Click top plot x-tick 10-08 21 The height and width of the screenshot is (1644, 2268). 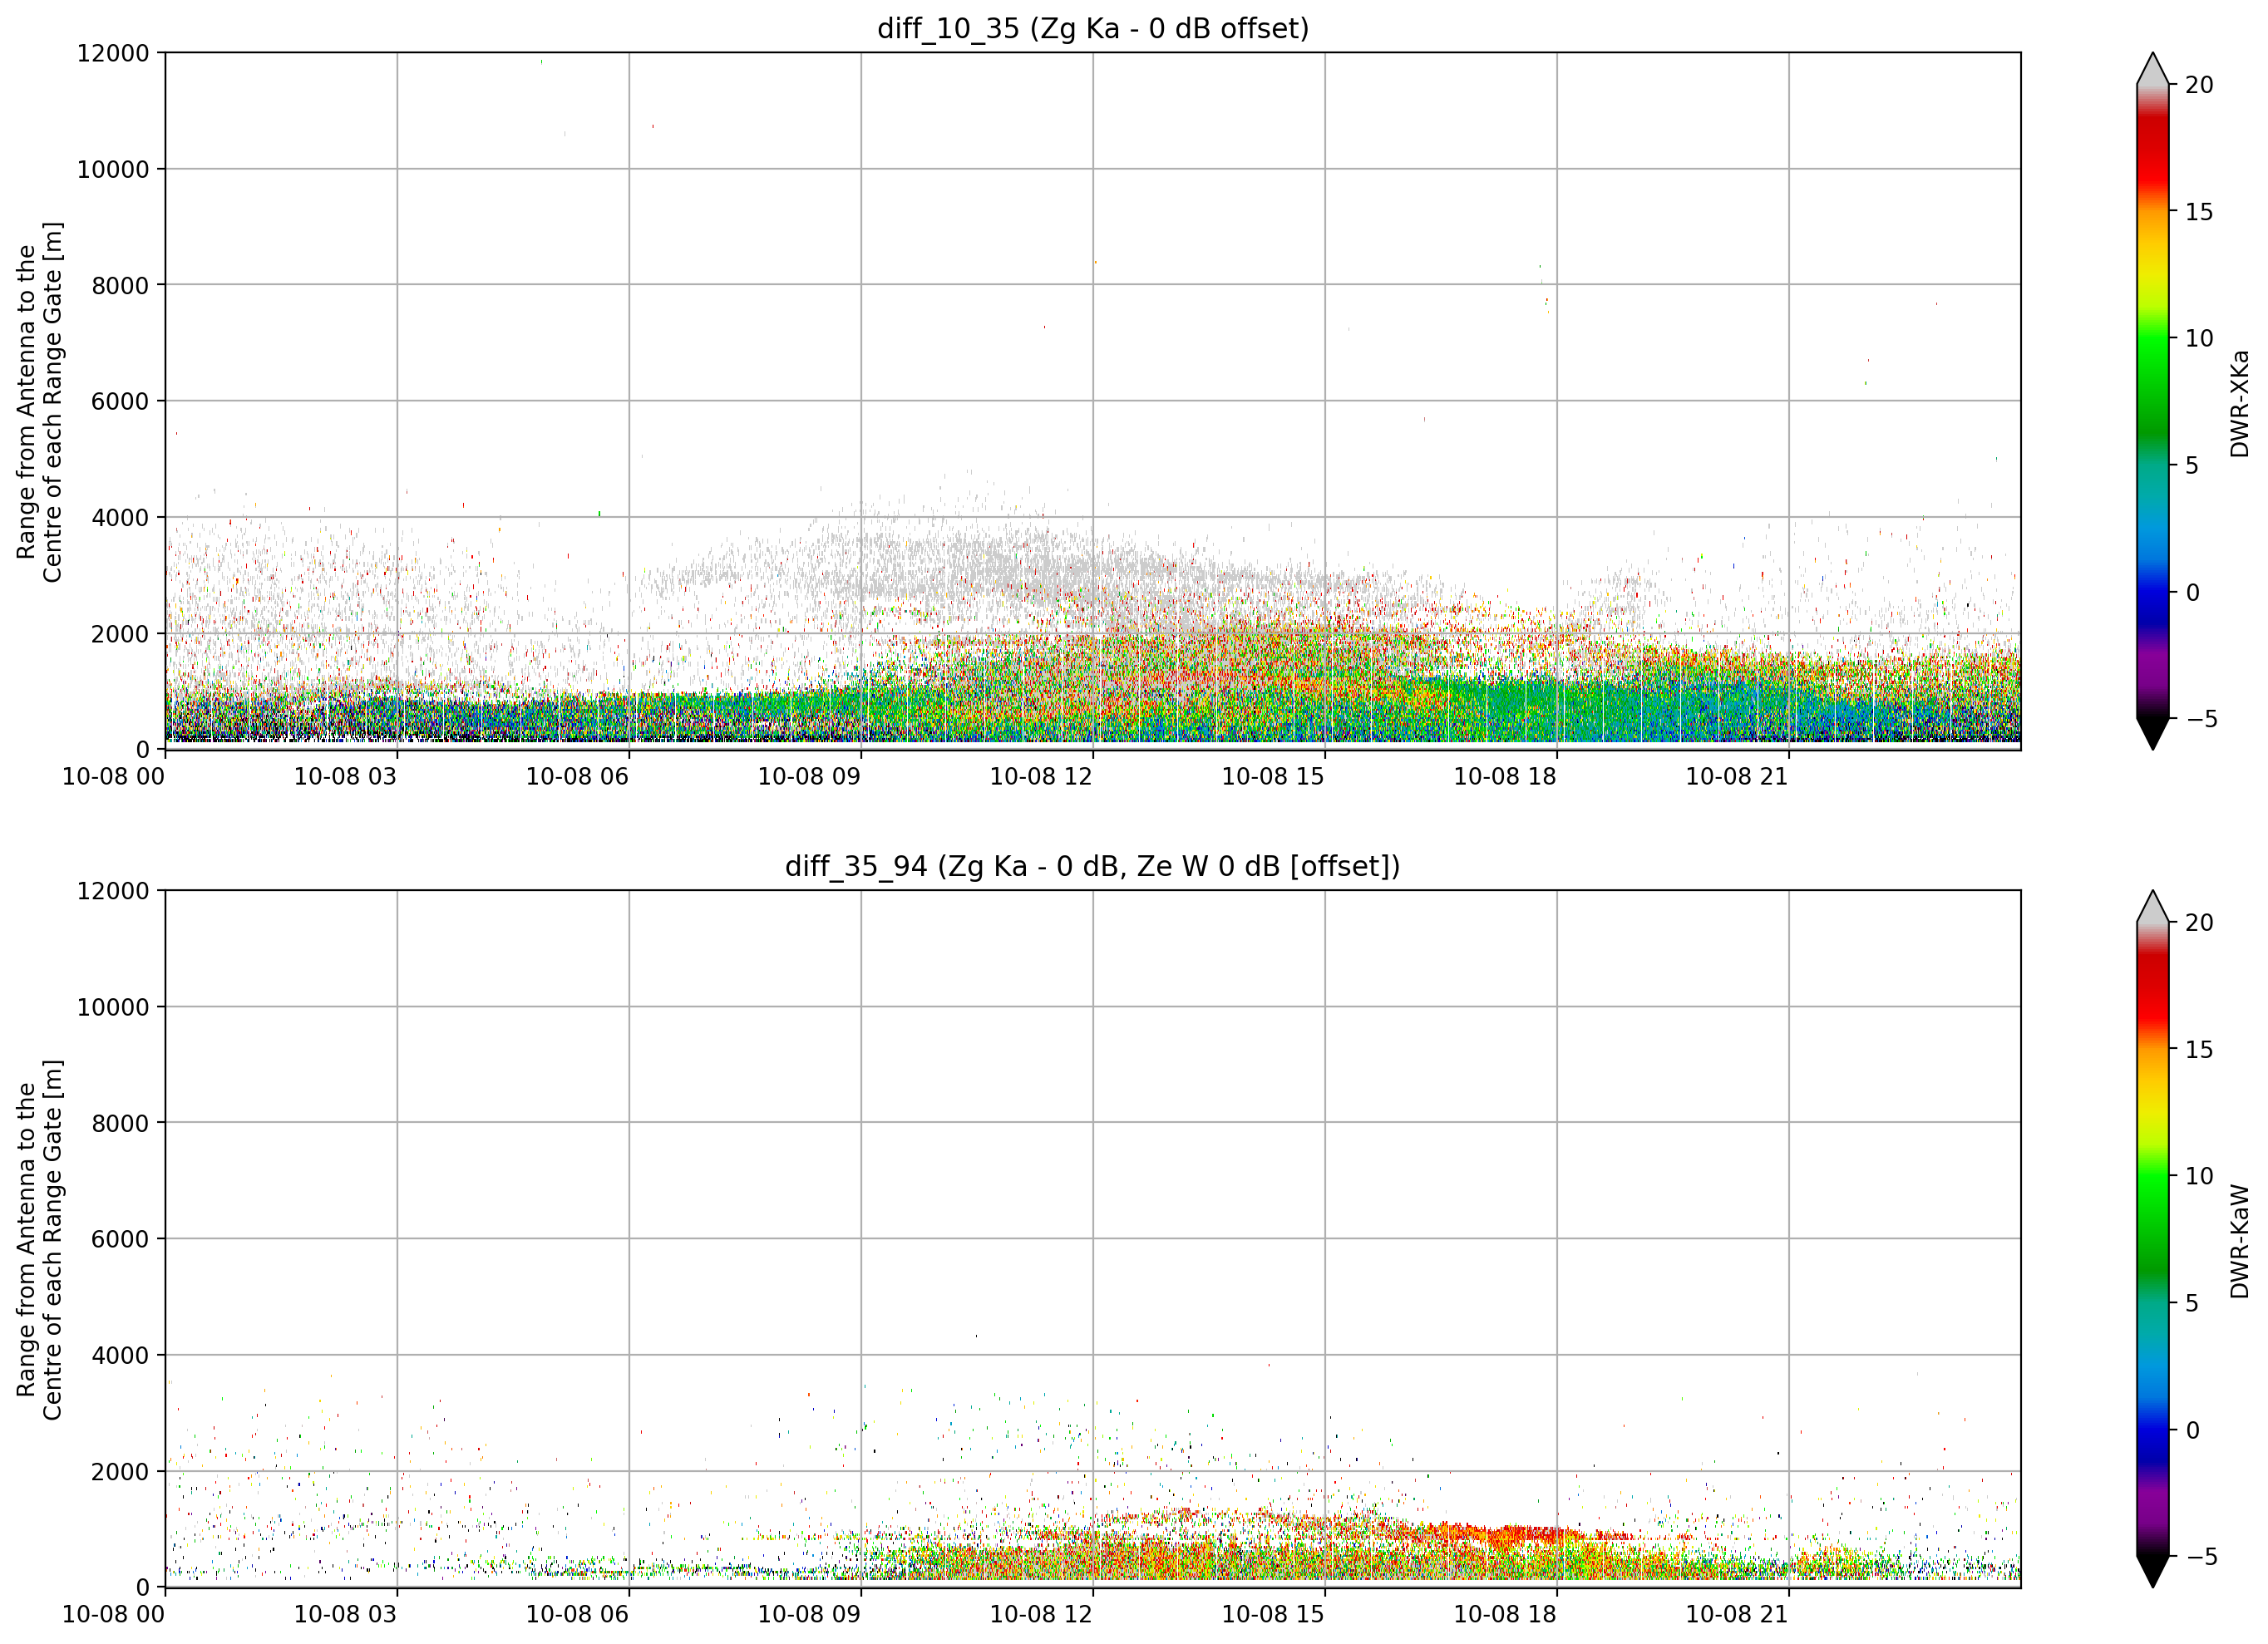tap(1737, 776)
